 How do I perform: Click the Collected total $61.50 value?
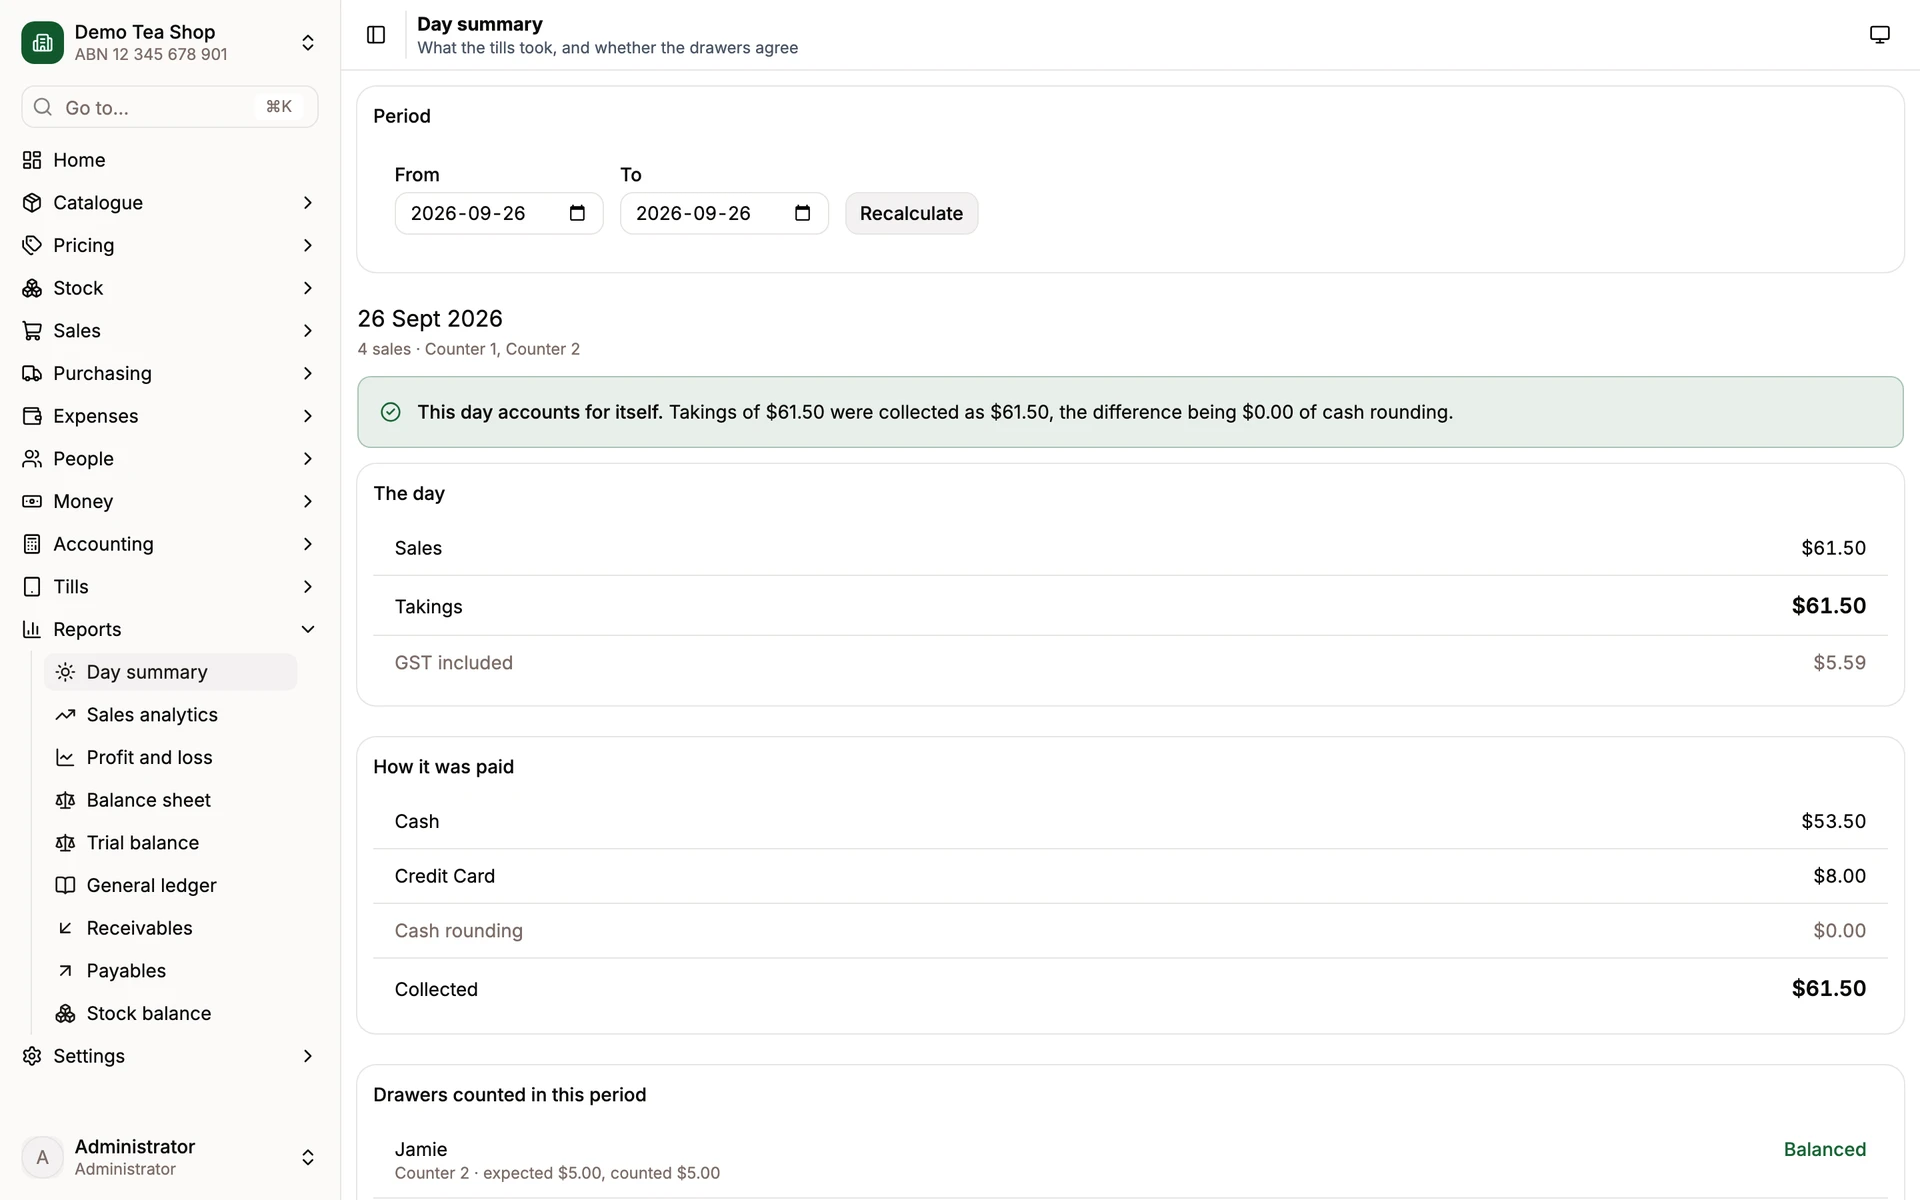(1828, 989)
